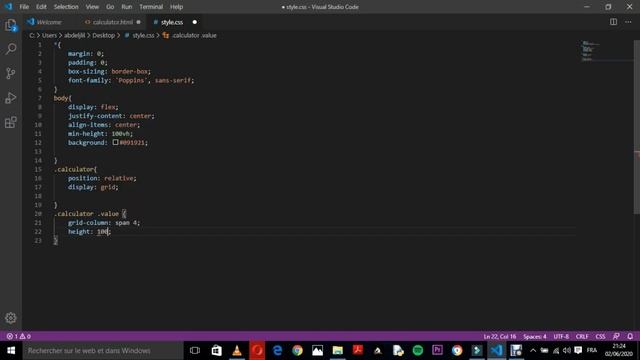Viewport: 640px width, 360px height.
Task: Open the Windows Start menu
Action: click(x=11, y=351)
